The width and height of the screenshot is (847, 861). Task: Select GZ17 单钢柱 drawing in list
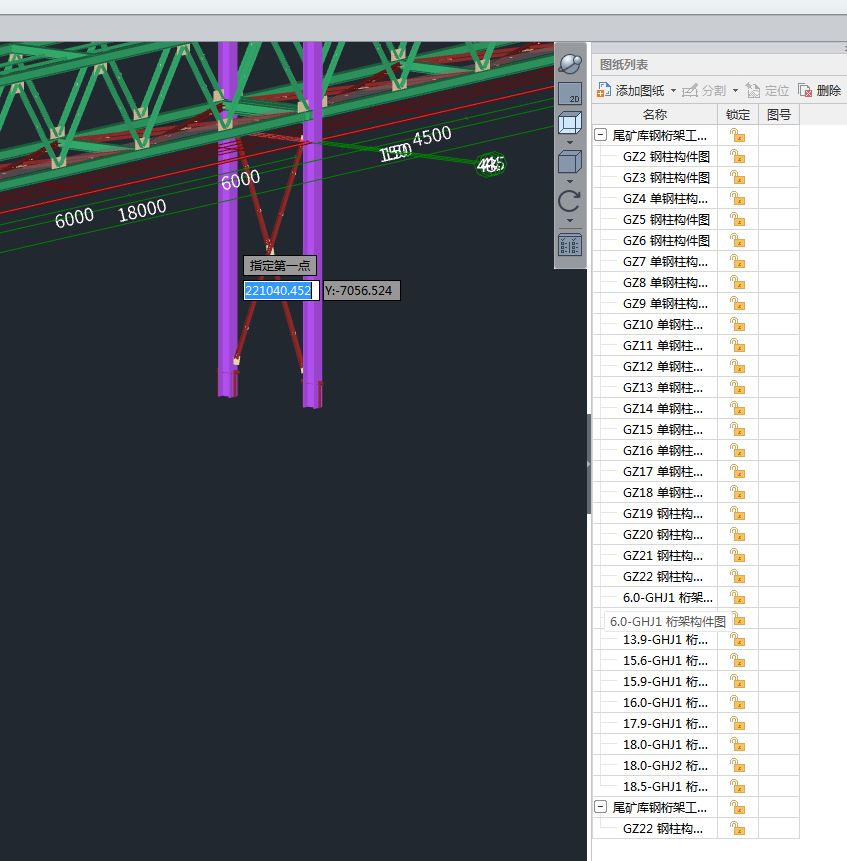pos(663,472)
